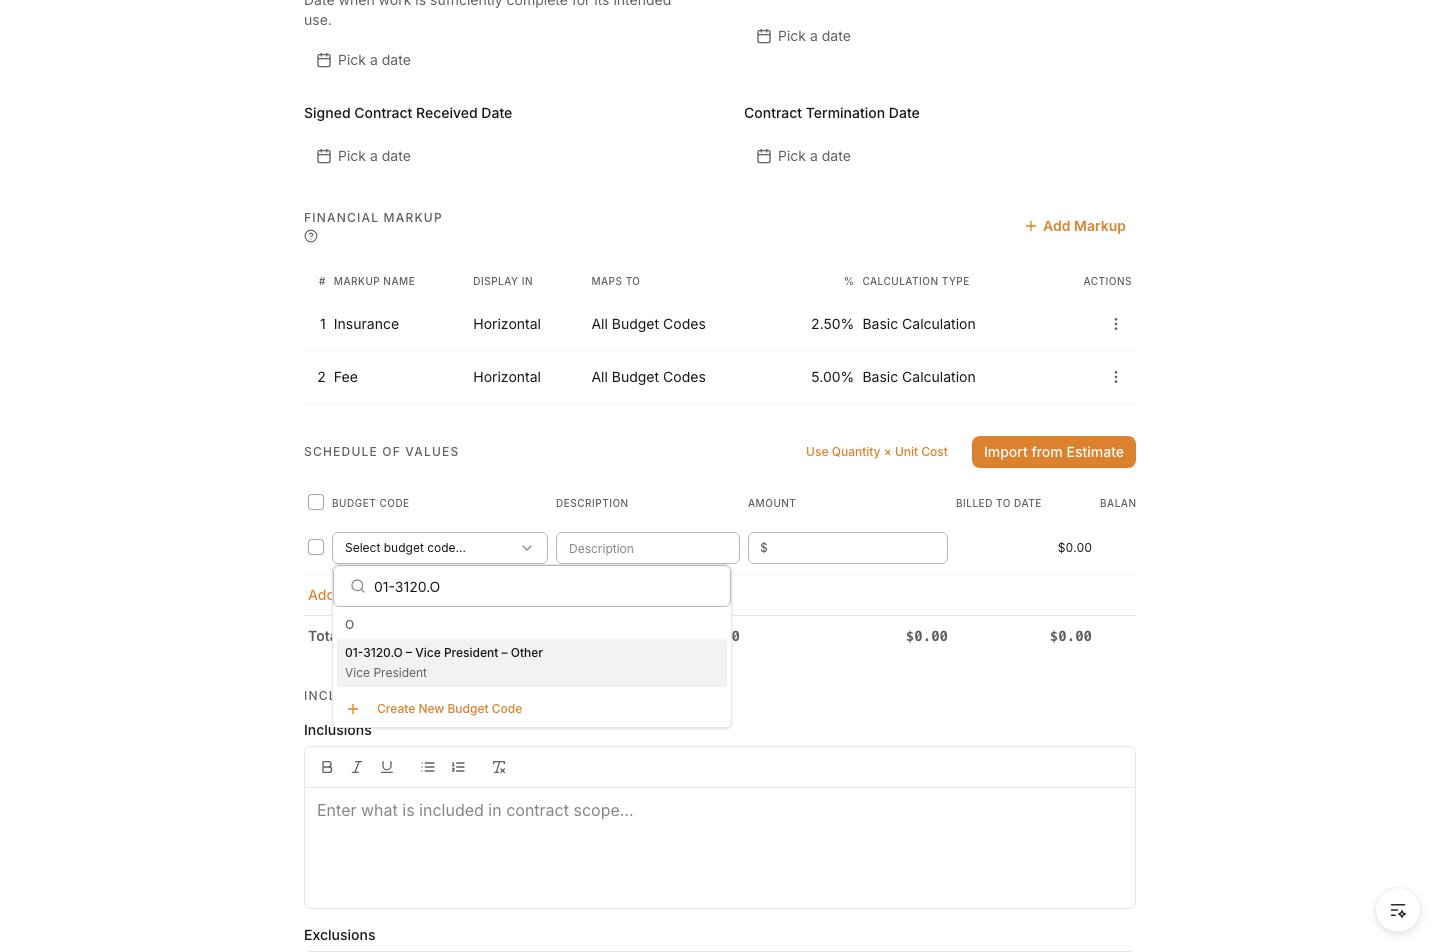This screenshot has height=952, width=1440.
Task: Pick Signed Contract Received Date
Action: coord(364,156)
